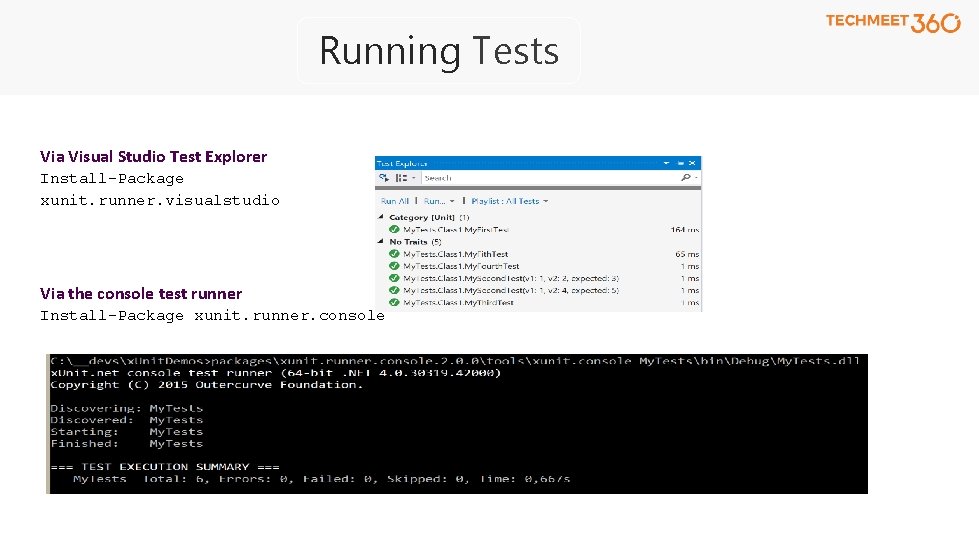The width and height of the screenshot is (979, 551).
Task: Click the green passed icon beside MyFourthTest
Action: 394,266
